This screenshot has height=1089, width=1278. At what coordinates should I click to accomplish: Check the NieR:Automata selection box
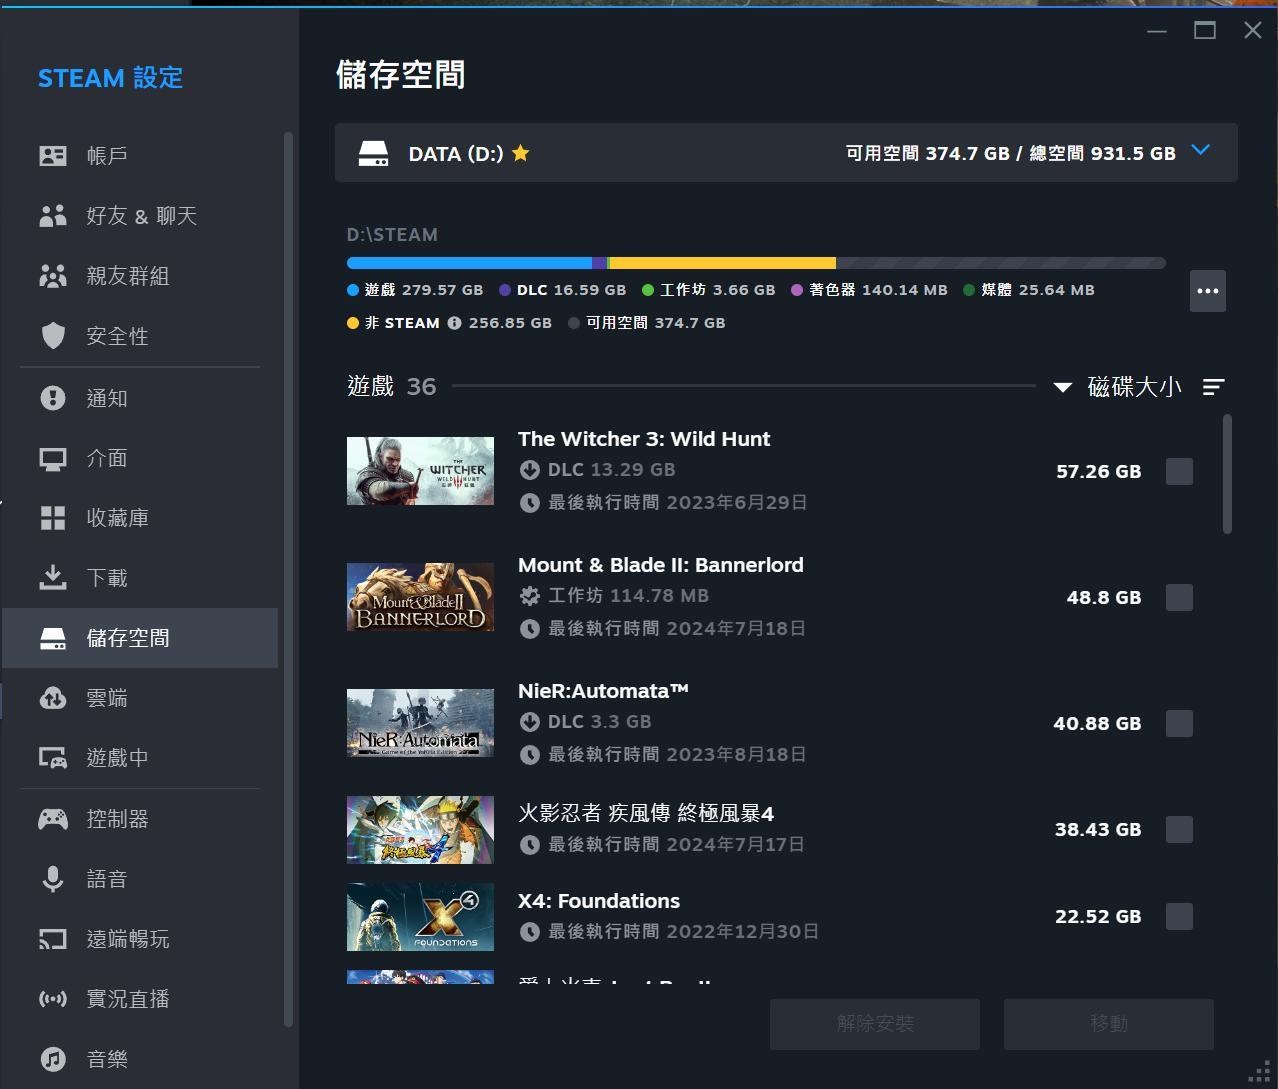tap(1179, 723)
